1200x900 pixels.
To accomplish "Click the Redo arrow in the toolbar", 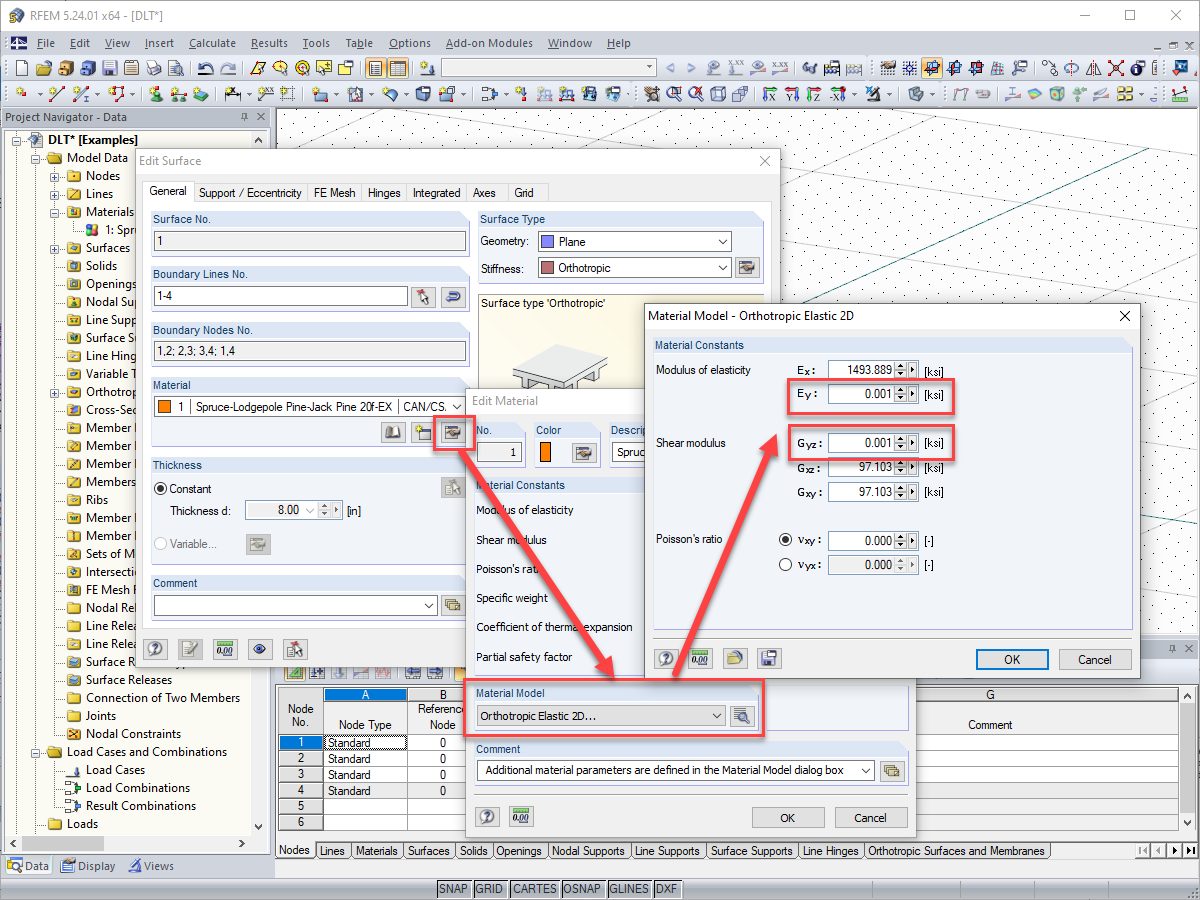I will click(228, 68).
